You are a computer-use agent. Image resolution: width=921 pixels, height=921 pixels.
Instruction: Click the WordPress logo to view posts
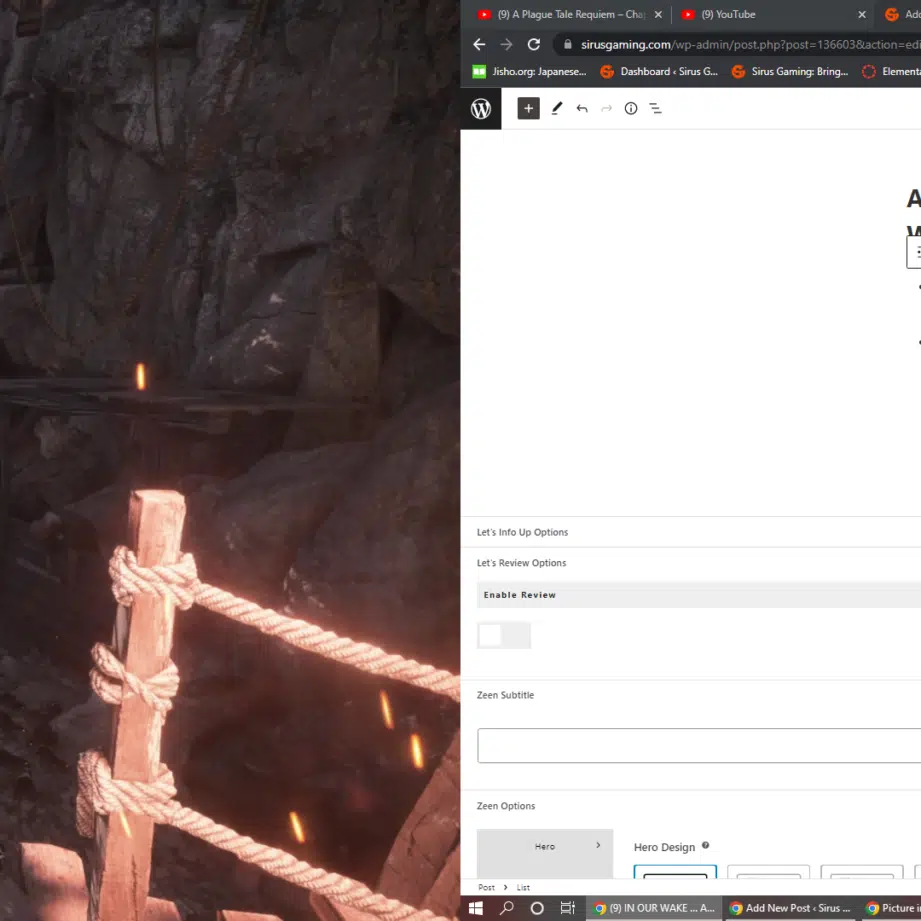[480, 109]
